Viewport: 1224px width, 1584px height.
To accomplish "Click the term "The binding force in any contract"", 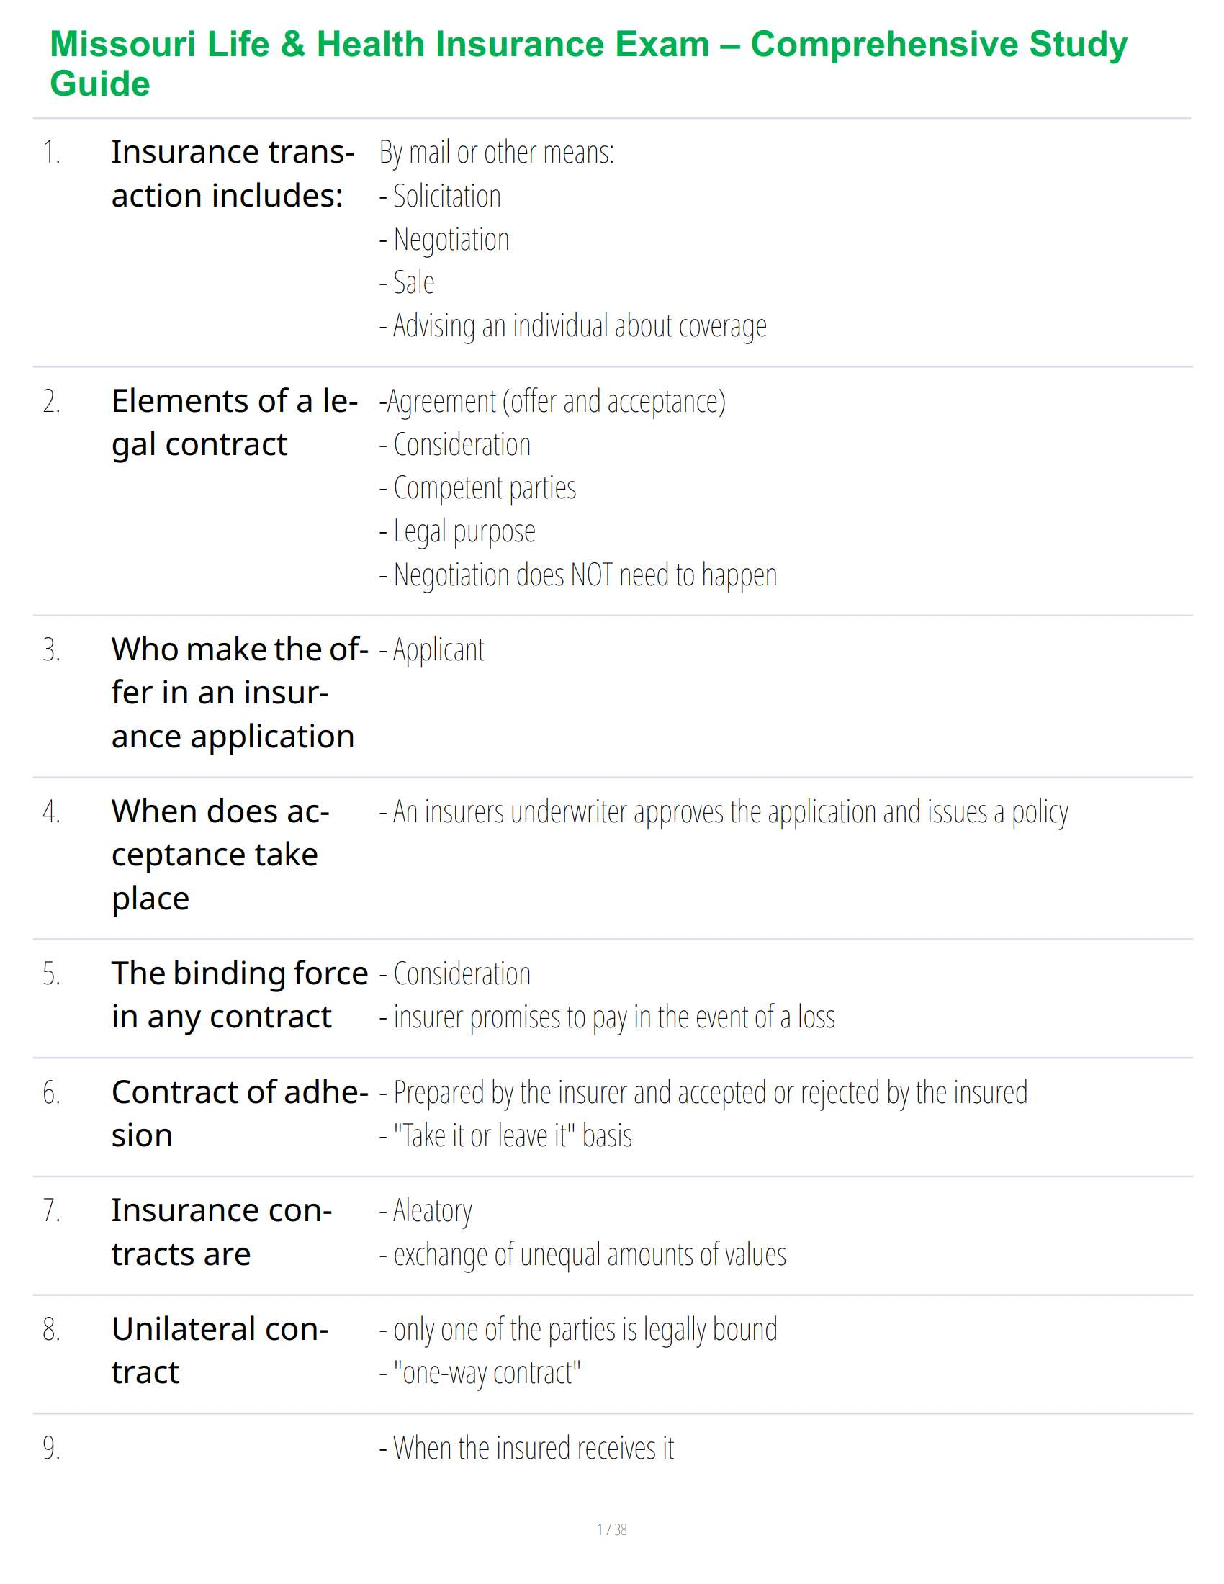I will click(239, 995).
